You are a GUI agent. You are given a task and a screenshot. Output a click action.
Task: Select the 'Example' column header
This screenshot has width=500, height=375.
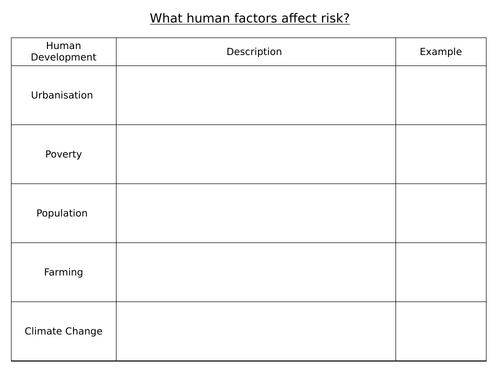click(x=441, y=51)
